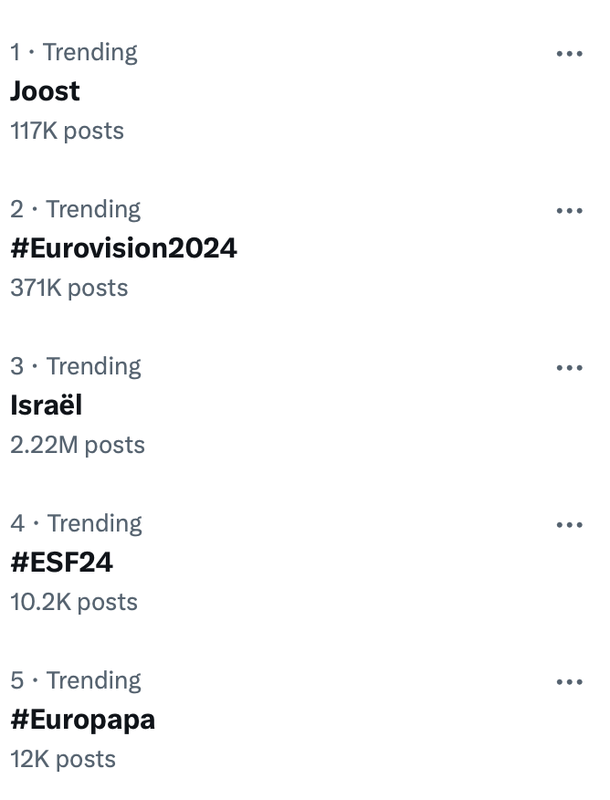610x800 pixels.
Task: Open three-dot menu next to #ESF24
Action: coord(569,525)
